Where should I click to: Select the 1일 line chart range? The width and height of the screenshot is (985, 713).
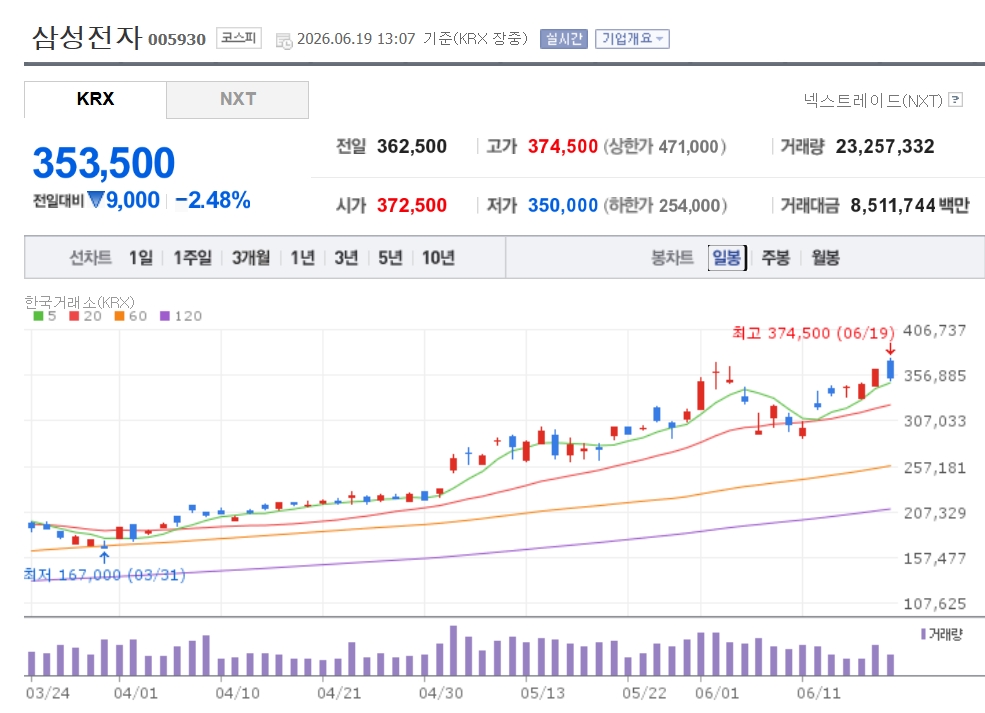[141, 258]
